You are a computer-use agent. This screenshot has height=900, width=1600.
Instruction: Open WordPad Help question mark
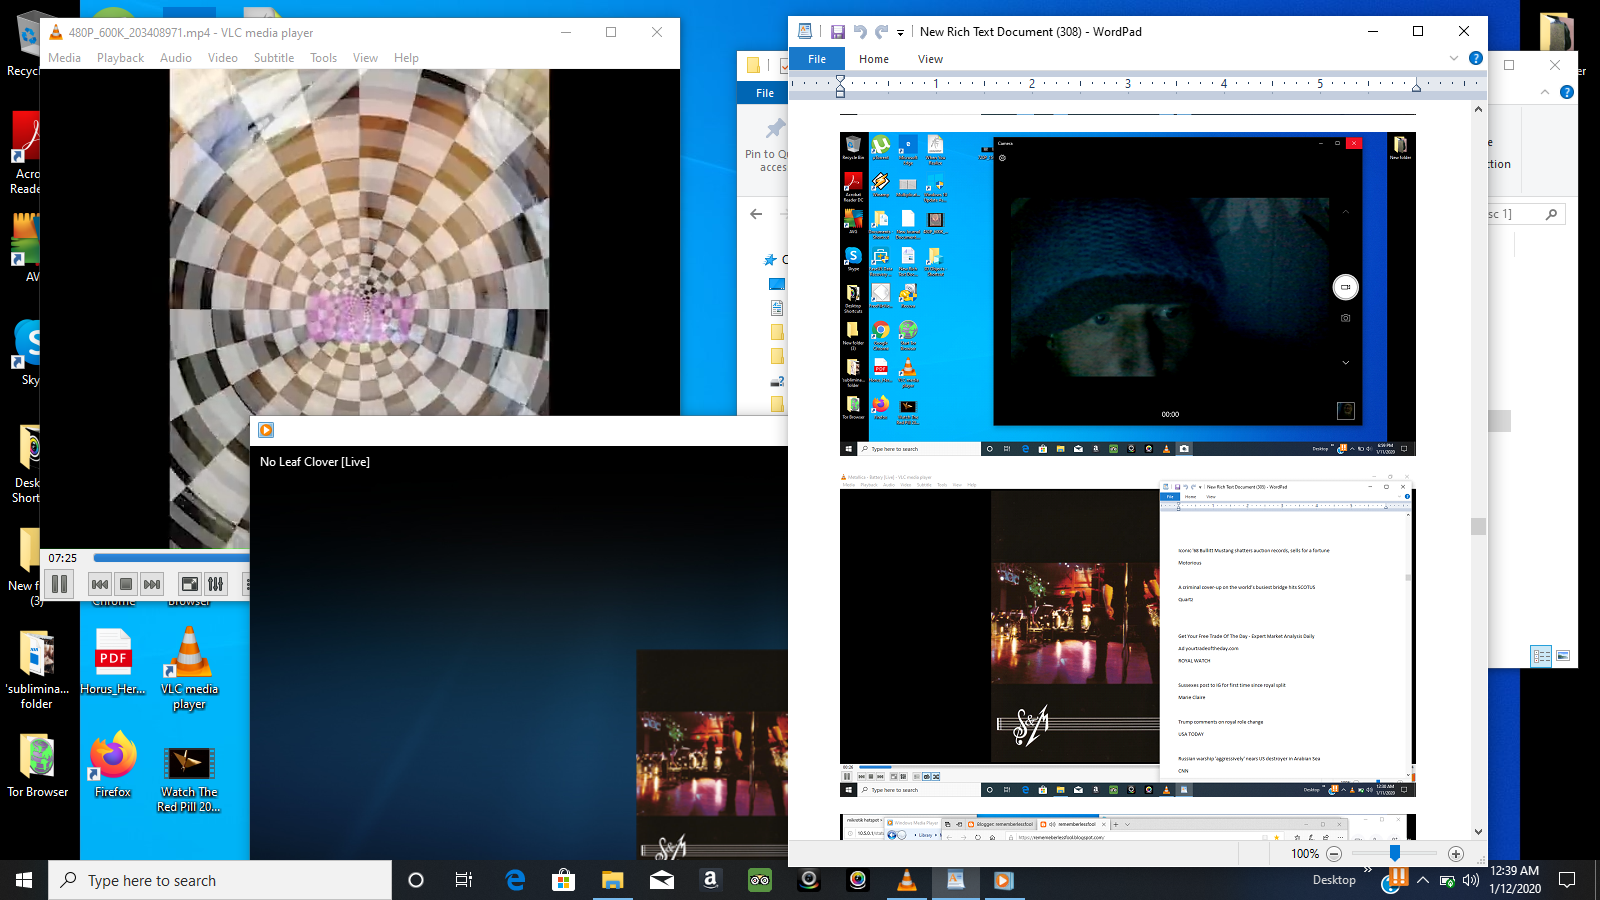point(1475,58)
